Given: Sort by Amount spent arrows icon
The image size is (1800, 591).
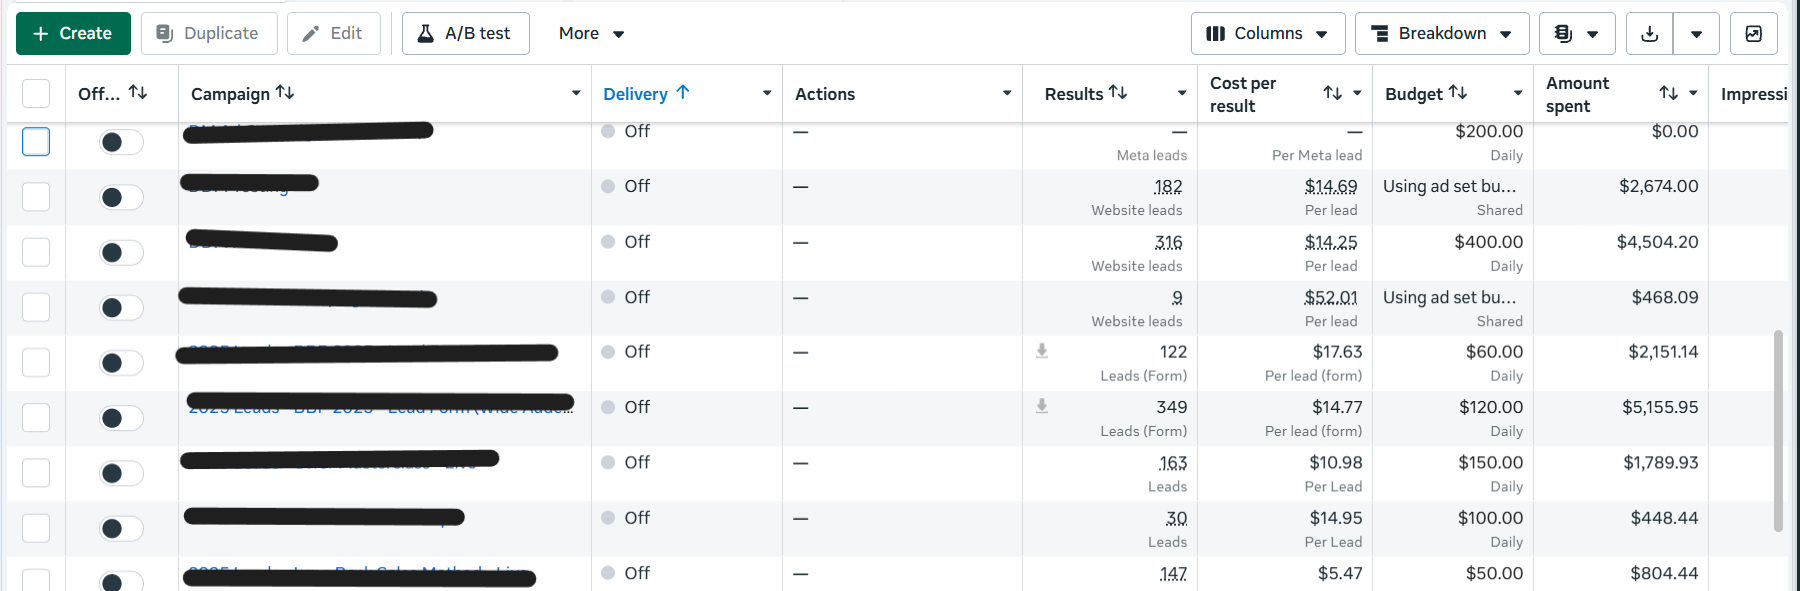Looking at the screenshot, I should 1669,93.
